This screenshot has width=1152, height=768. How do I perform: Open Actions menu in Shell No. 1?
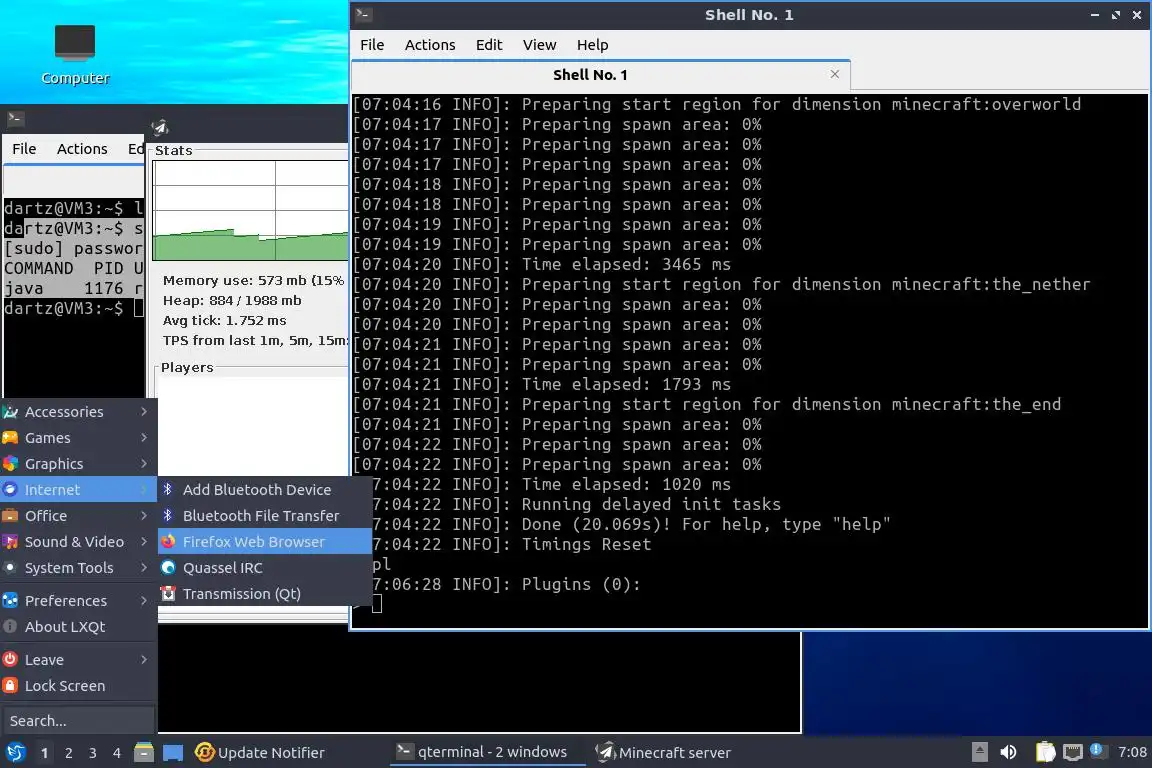coord(430,45)
